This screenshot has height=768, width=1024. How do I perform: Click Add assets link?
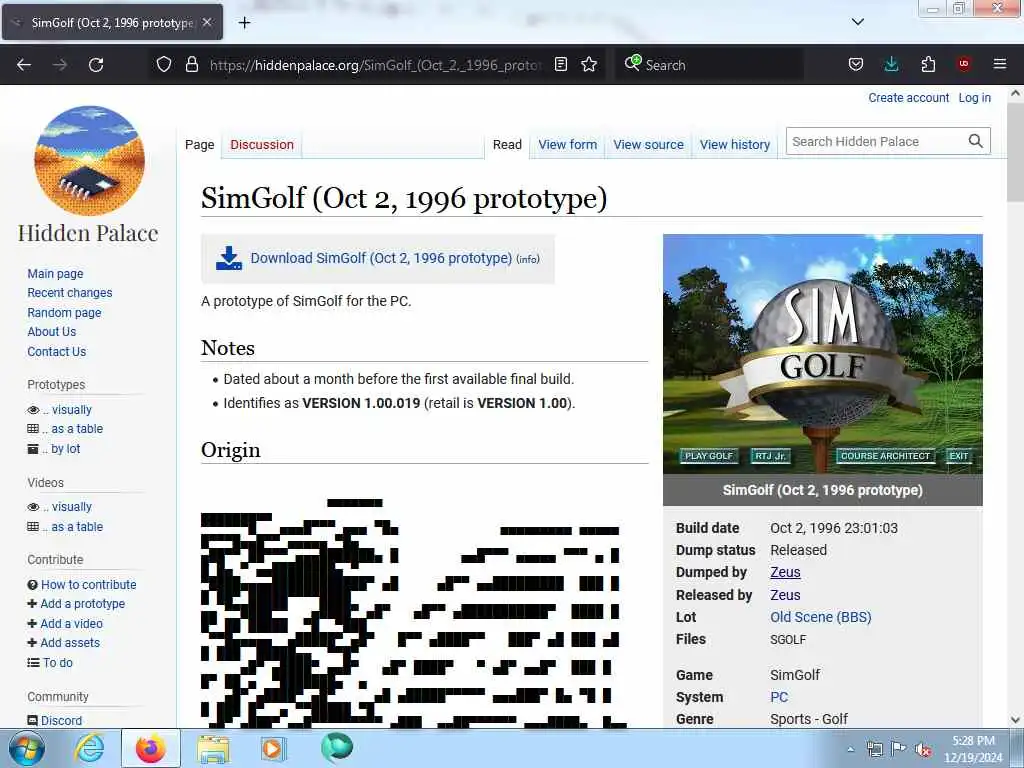pyautogui.click(x=70, y=643)
